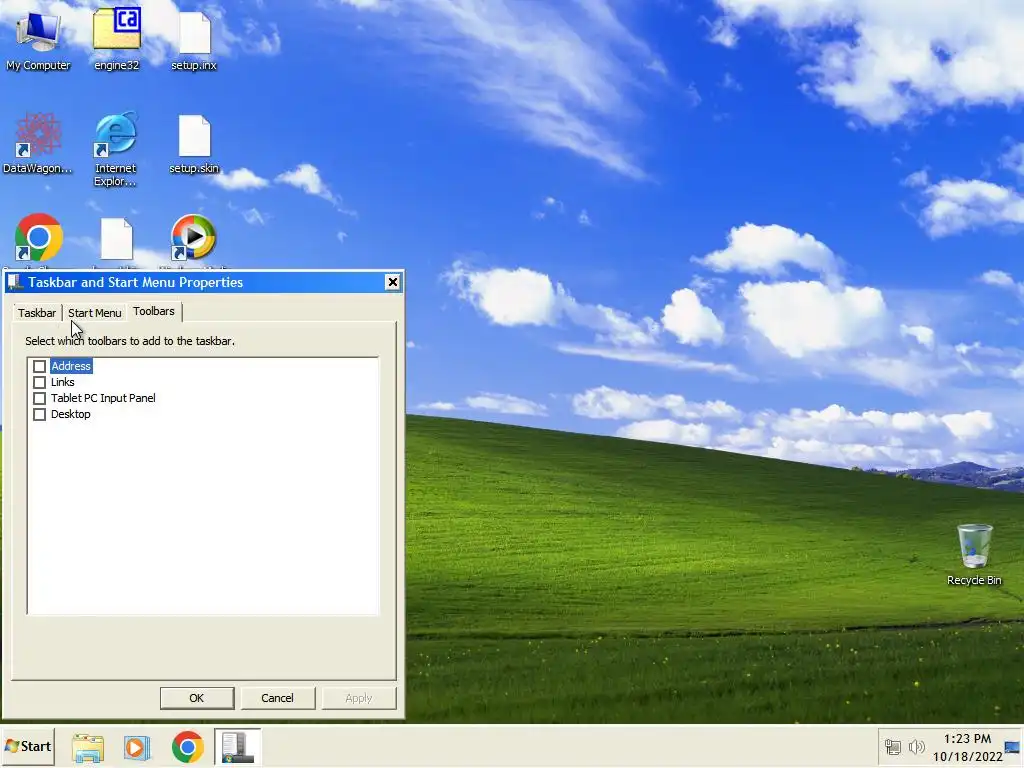Open My Computer desktop icon
This screenshot has width=1024, height=768.
tap(38, 38)
